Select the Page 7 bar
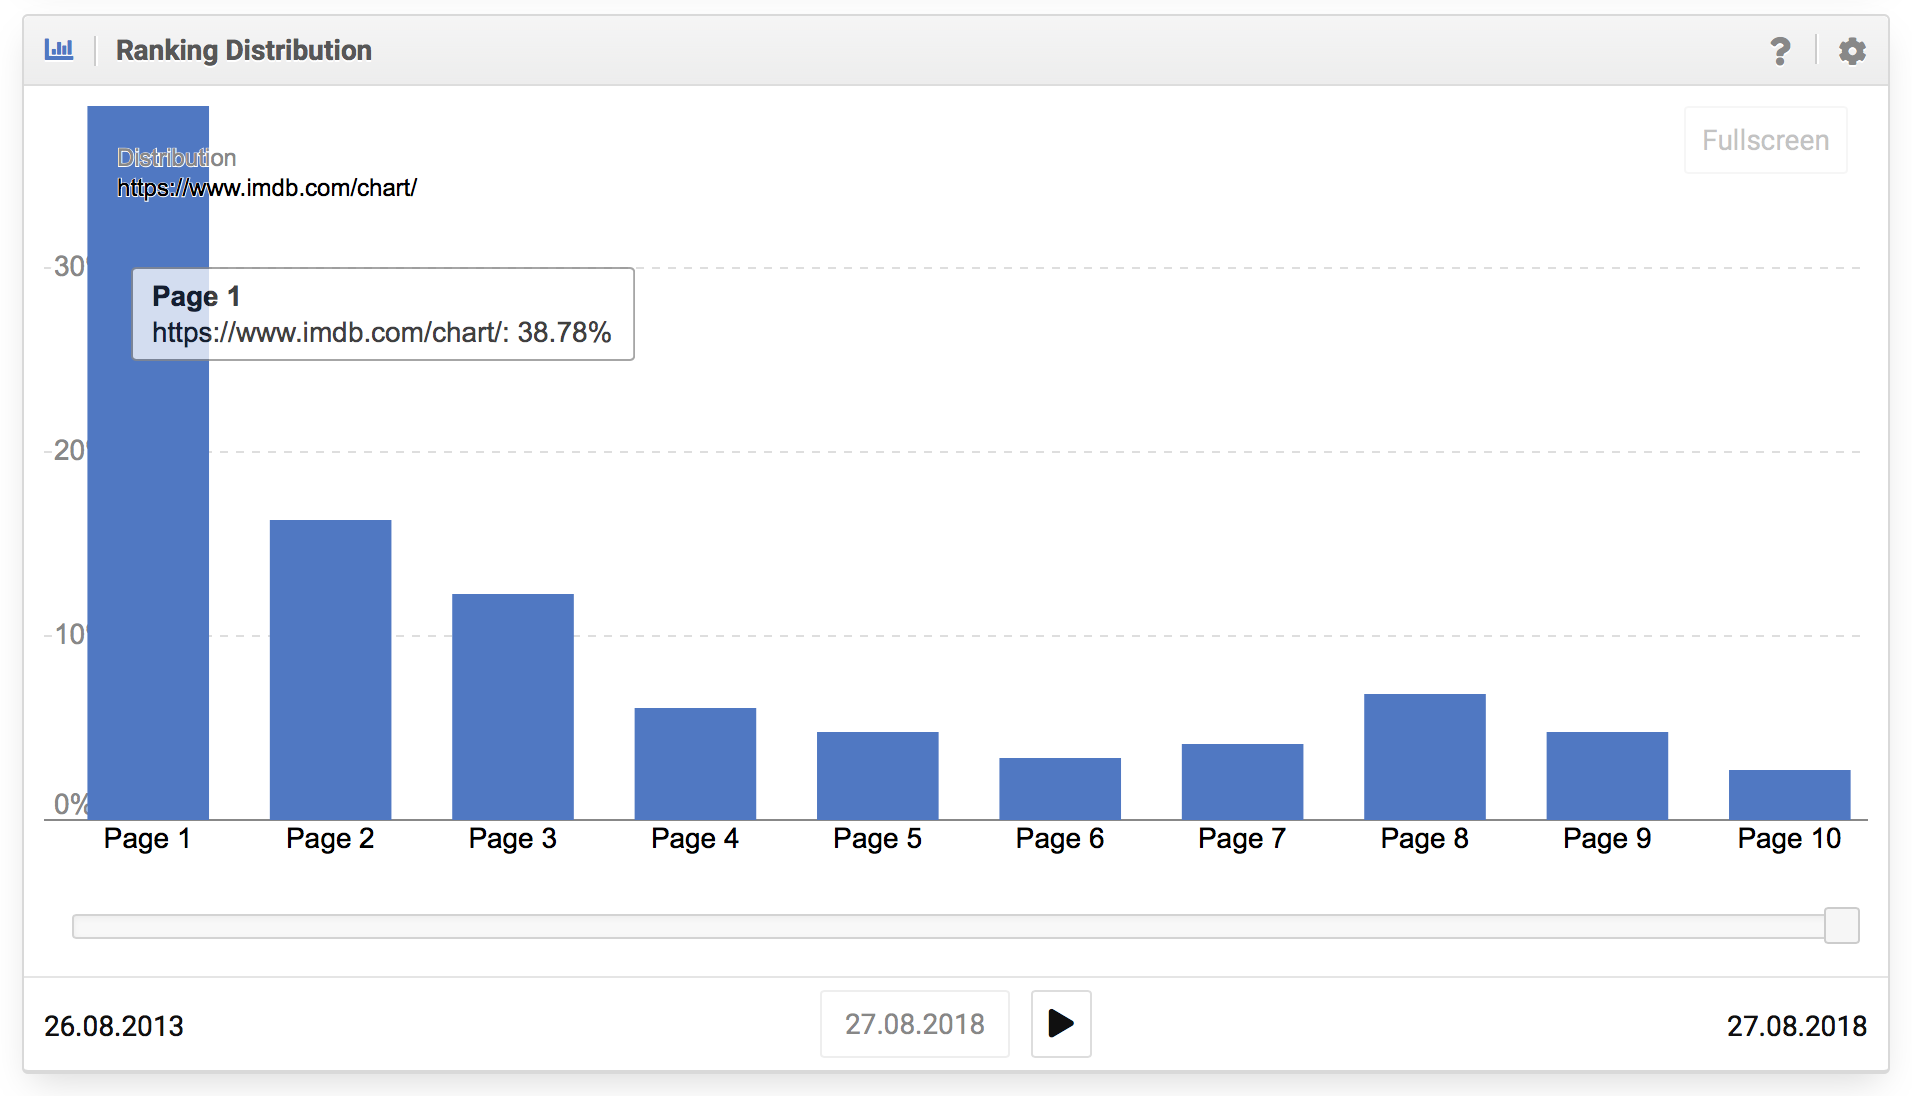Image resolution: width=1912 pixels, height=1096 pixels. click(1242, 781)
